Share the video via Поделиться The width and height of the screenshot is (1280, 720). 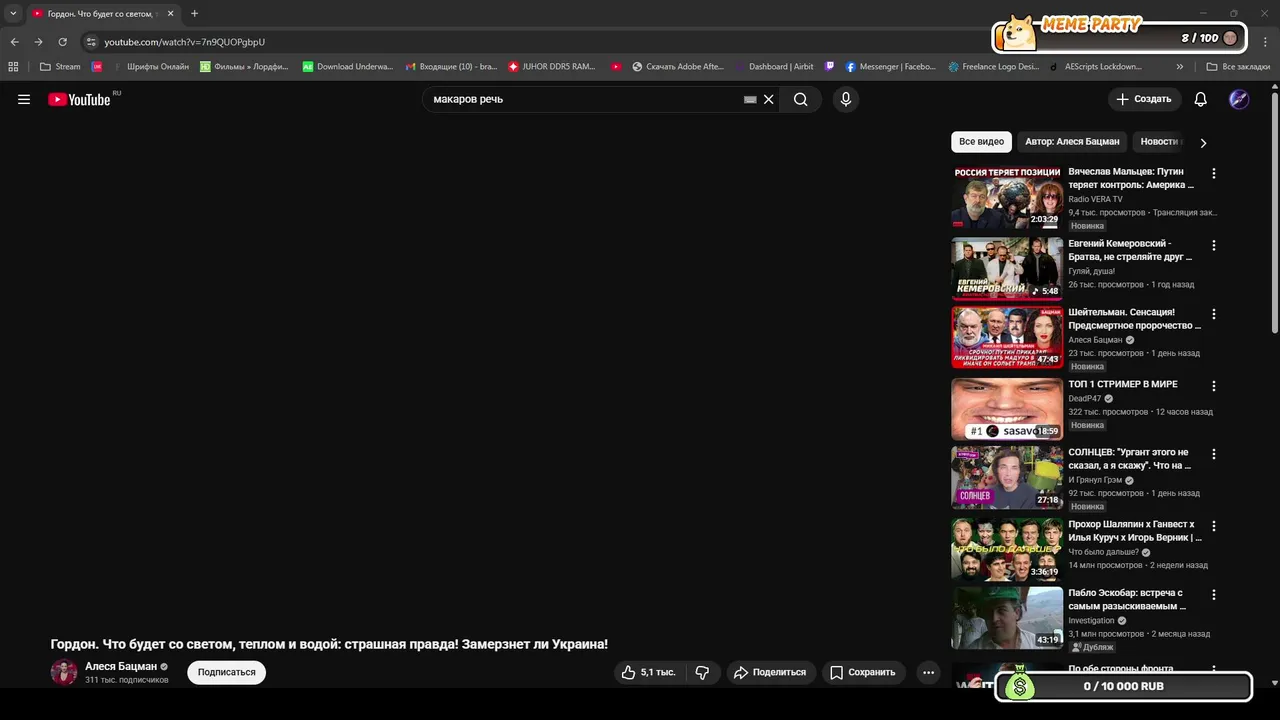pyautogui.click(x=770, y=672)
